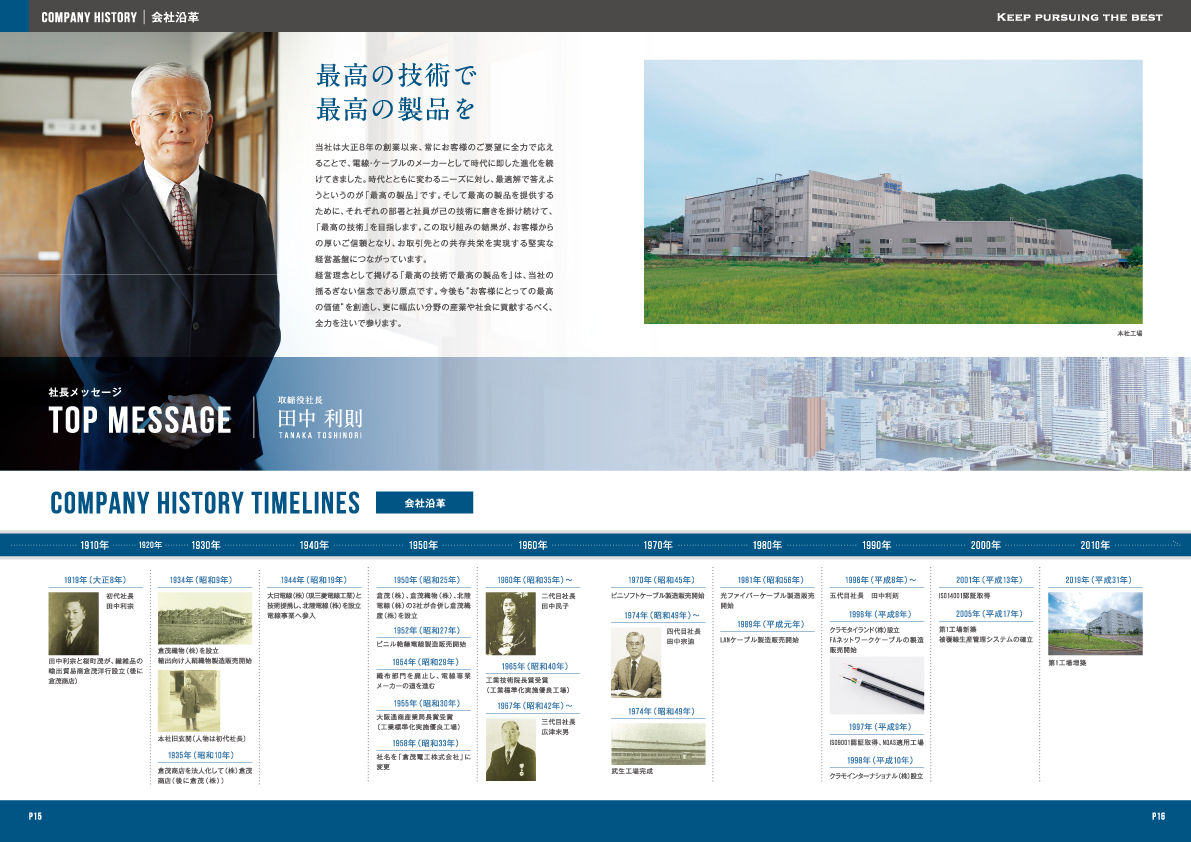Click the 2005年（平成17年） entry heading
This screenshot has height=842, width=1191.
tap(989, 614)
